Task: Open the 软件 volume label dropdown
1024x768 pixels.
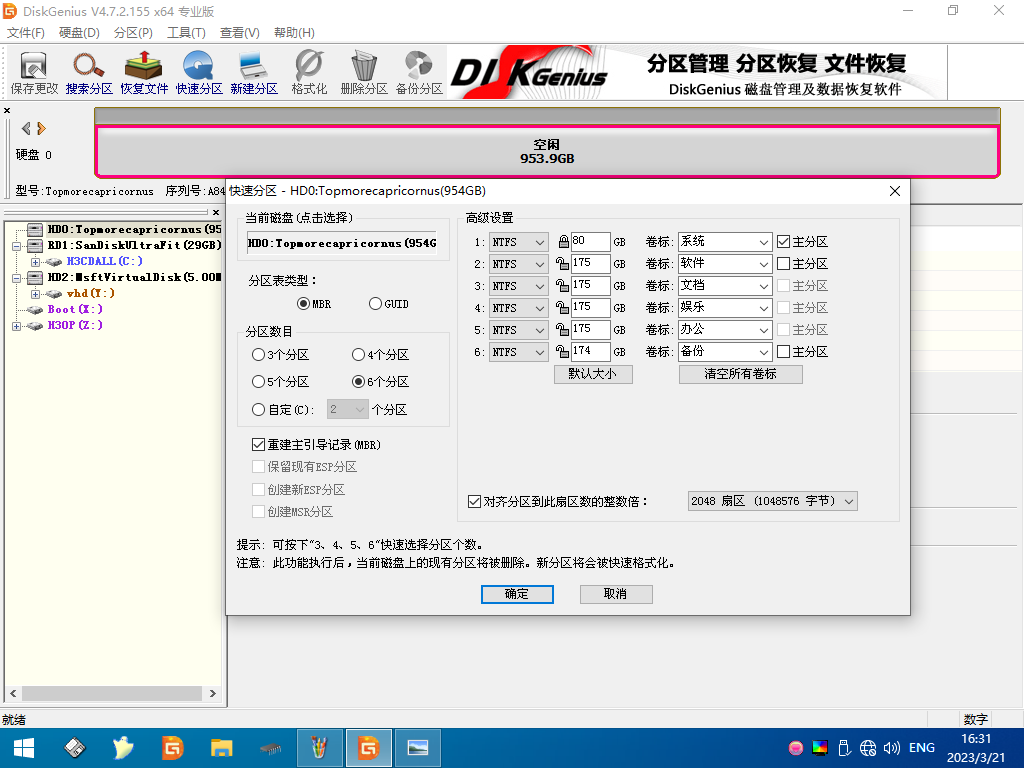Action: [763, 264]
